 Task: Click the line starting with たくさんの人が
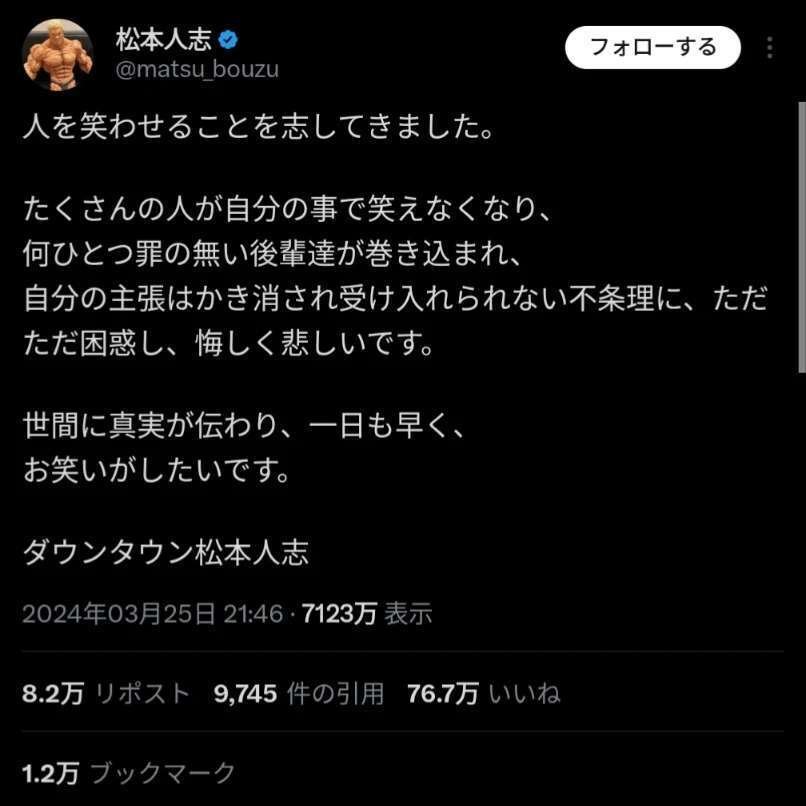(287, 210)
